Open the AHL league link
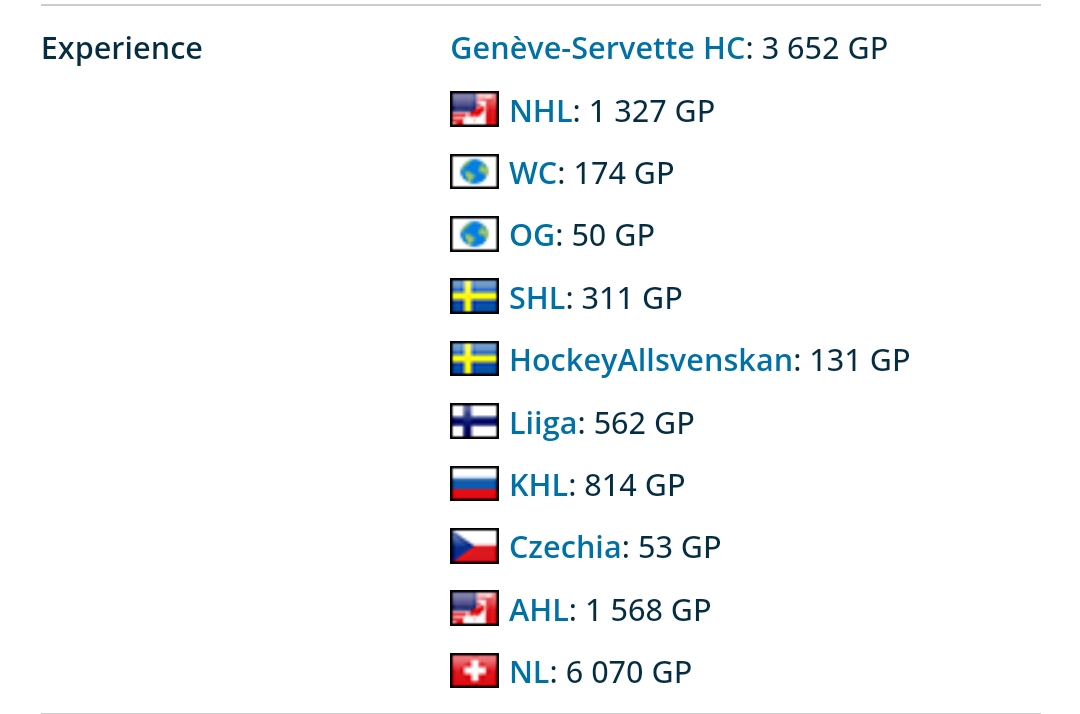Image resolution: width=1080 pixels, height=714 pixels. [x=539, y=609]
